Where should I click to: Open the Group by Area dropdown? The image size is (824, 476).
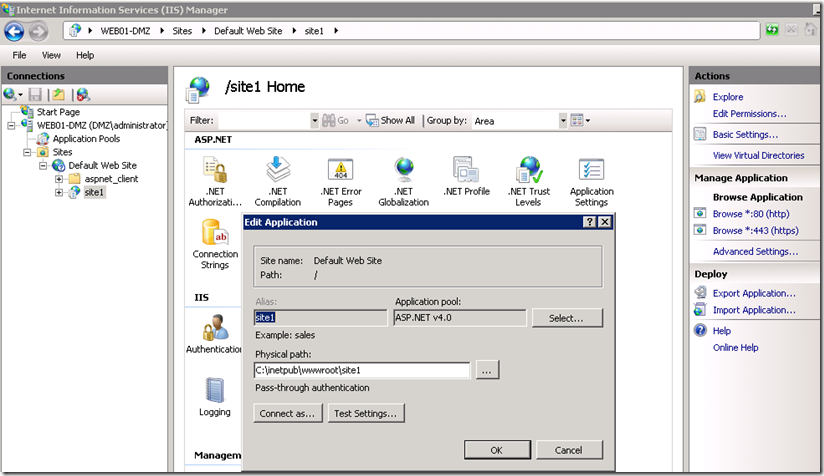point(563,121)
